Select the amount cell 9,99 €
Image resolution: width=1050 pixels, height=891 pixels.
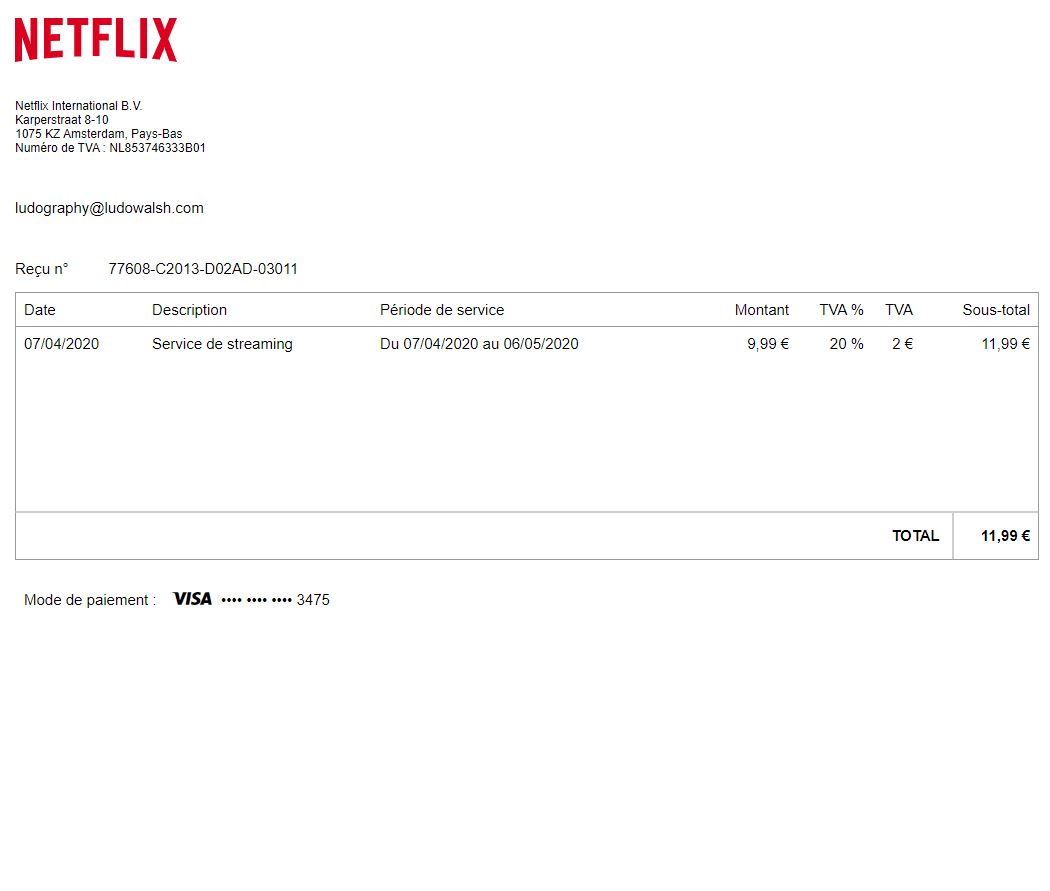pyautogui.click(x=768, y=344)
